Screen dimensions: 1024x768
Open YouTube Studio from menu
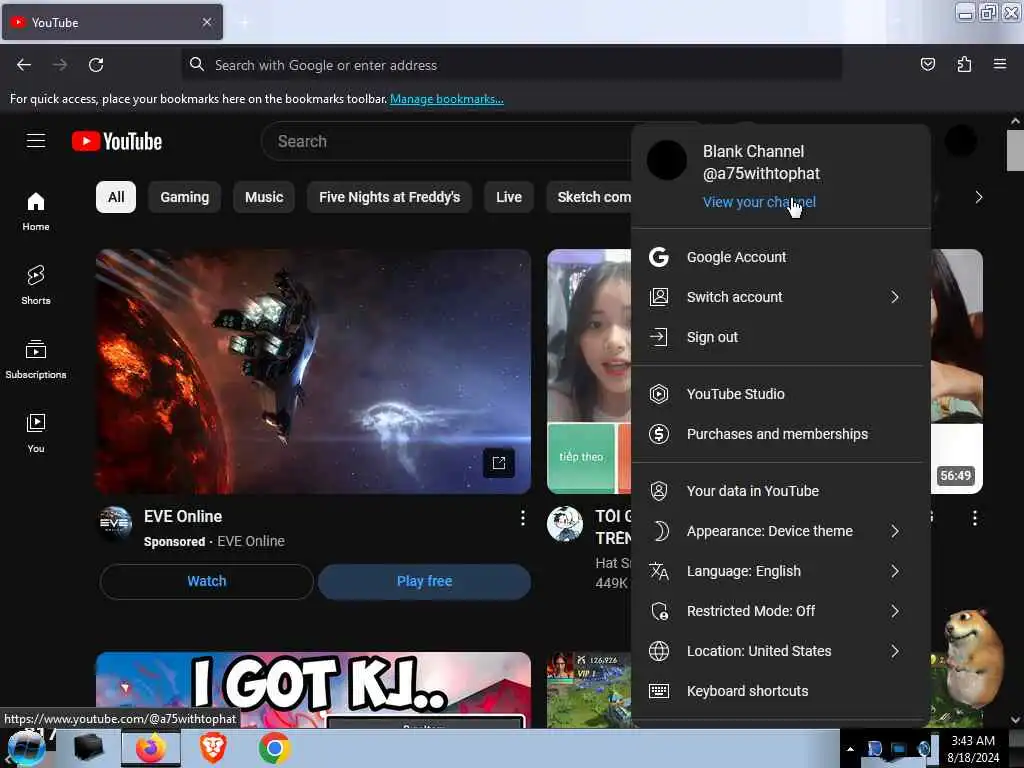(x=780, y=394)
